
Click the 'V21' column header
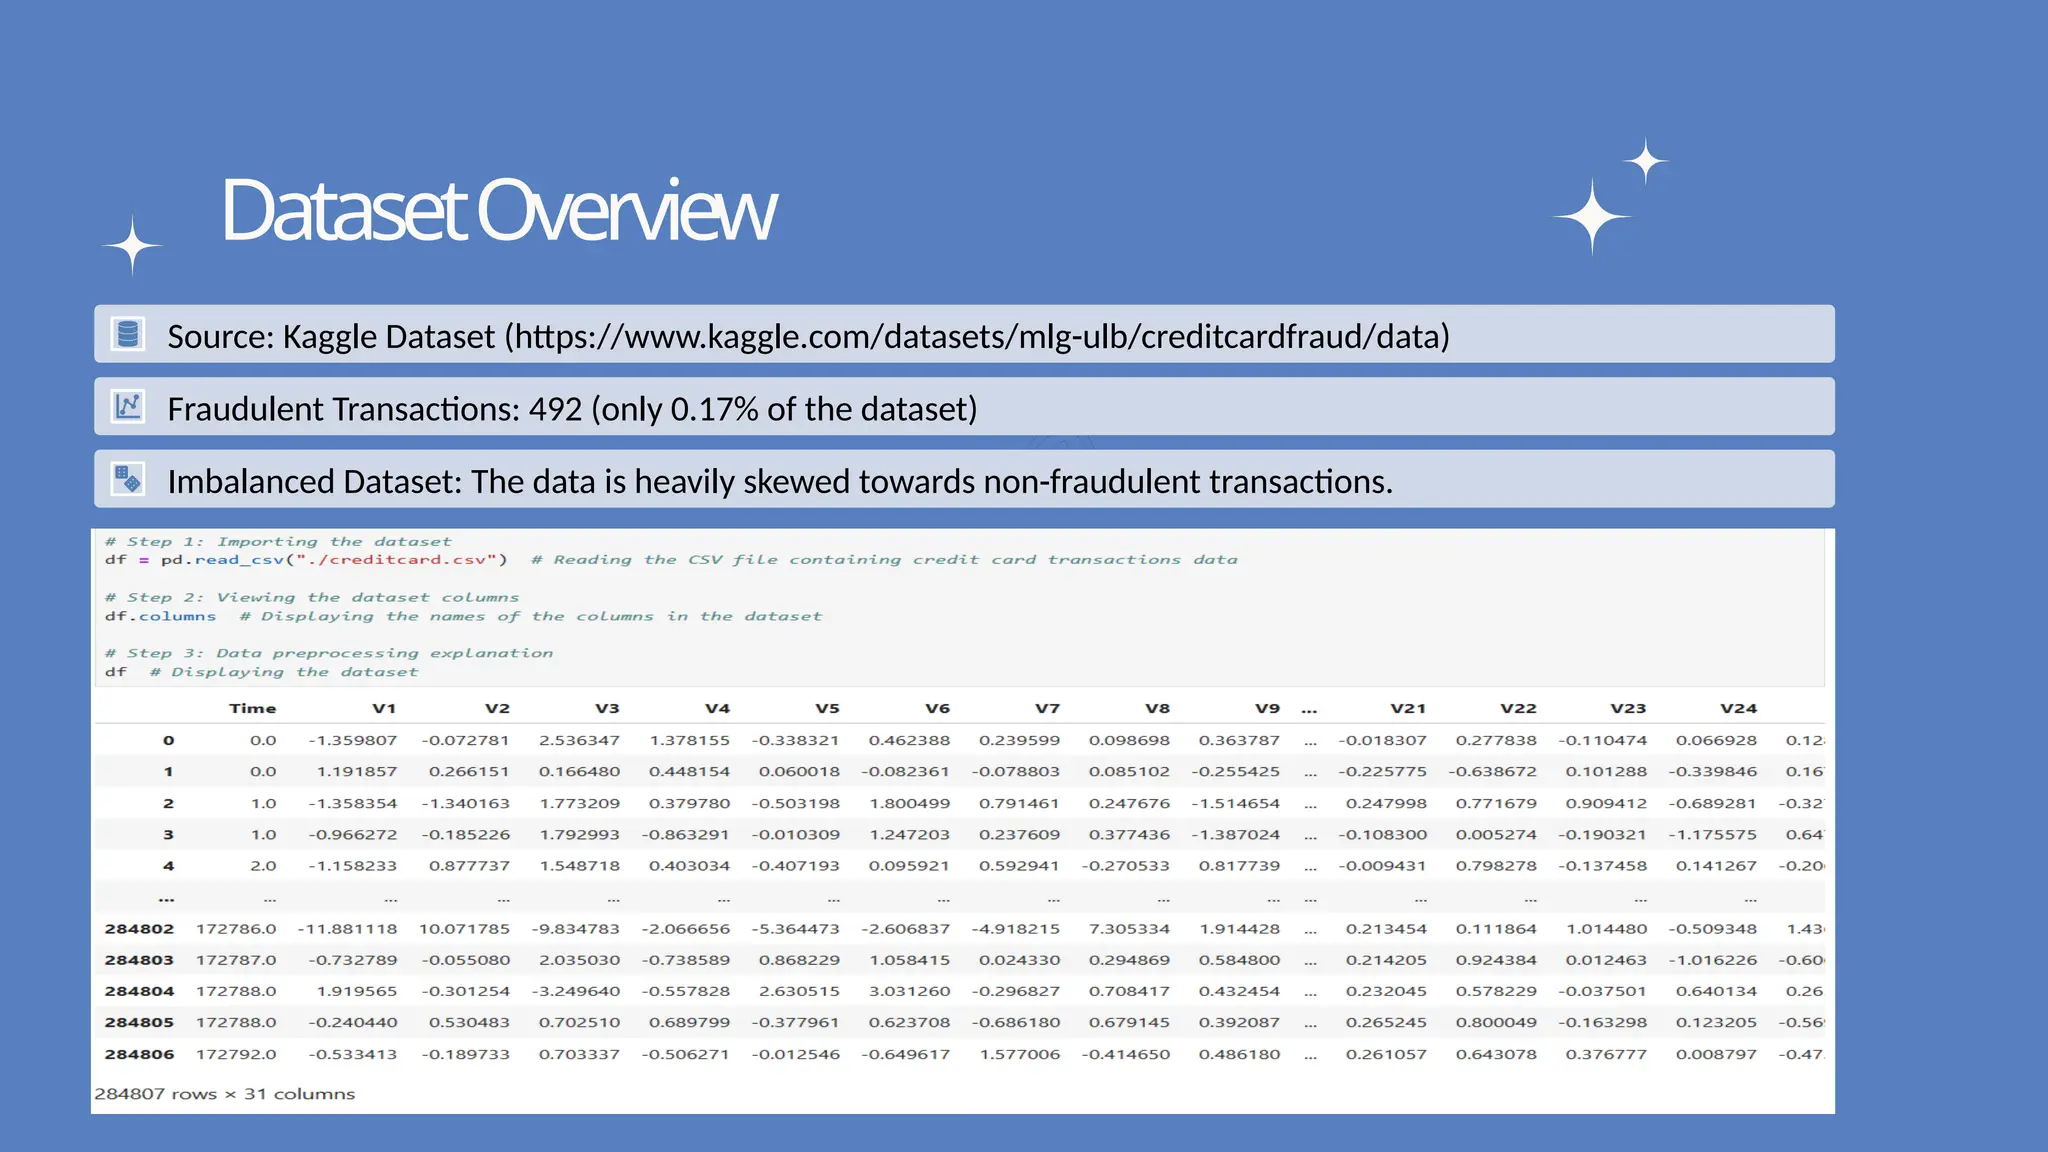1408,708
